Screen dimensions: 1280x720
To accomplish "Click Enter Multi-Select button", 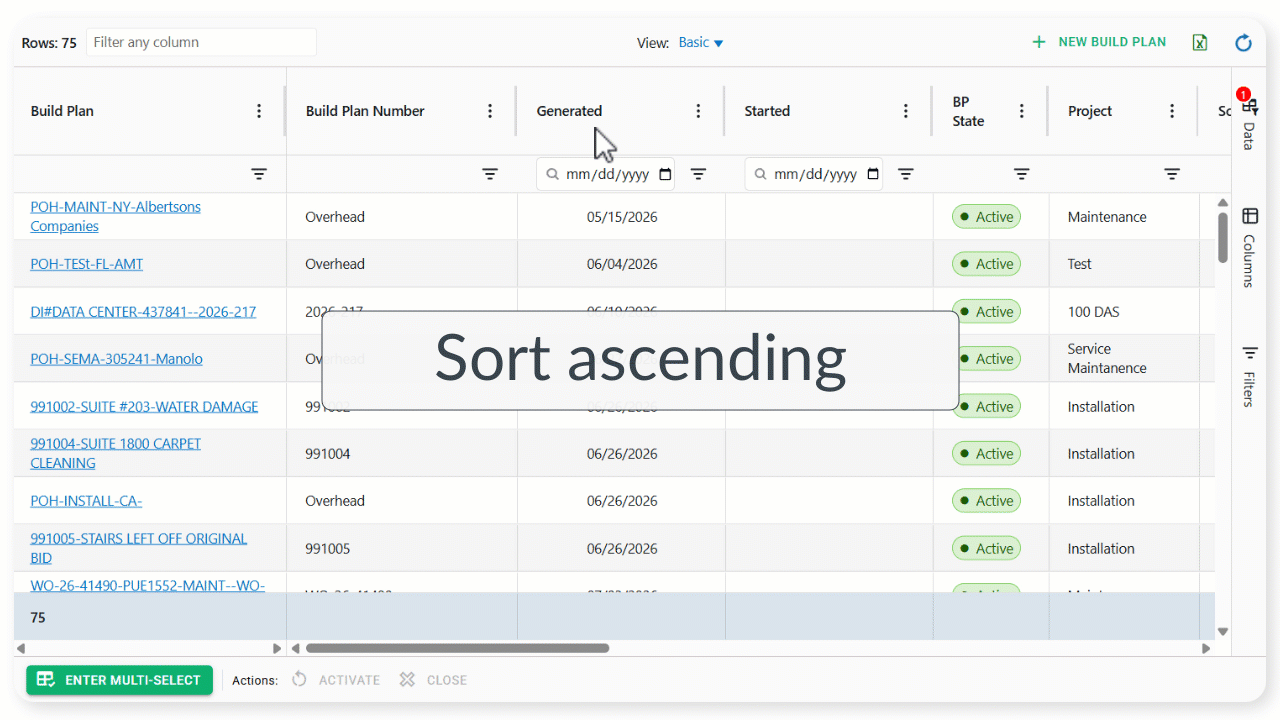I will pyautogui.click(x=120, y=680).
